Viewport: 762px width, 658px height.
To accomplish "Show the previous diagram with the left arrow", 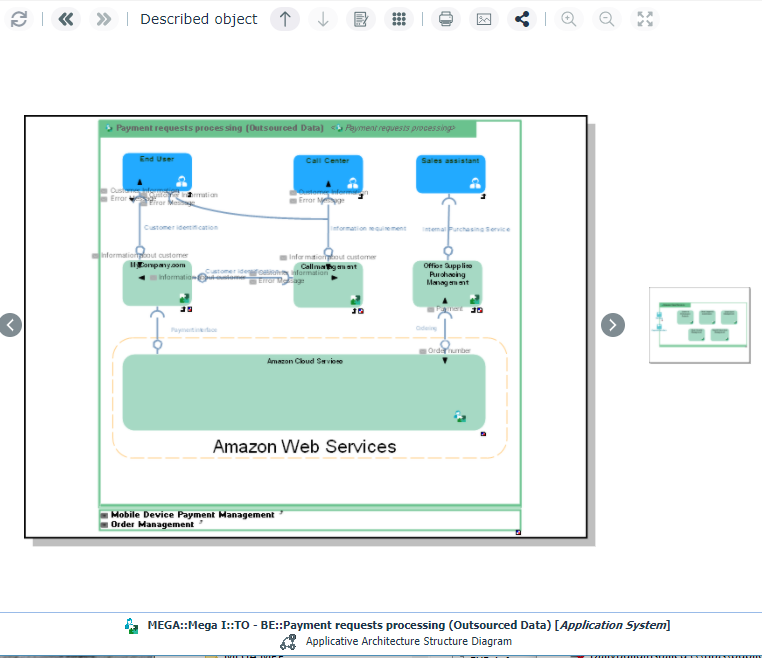I will [x=9, y=325].
